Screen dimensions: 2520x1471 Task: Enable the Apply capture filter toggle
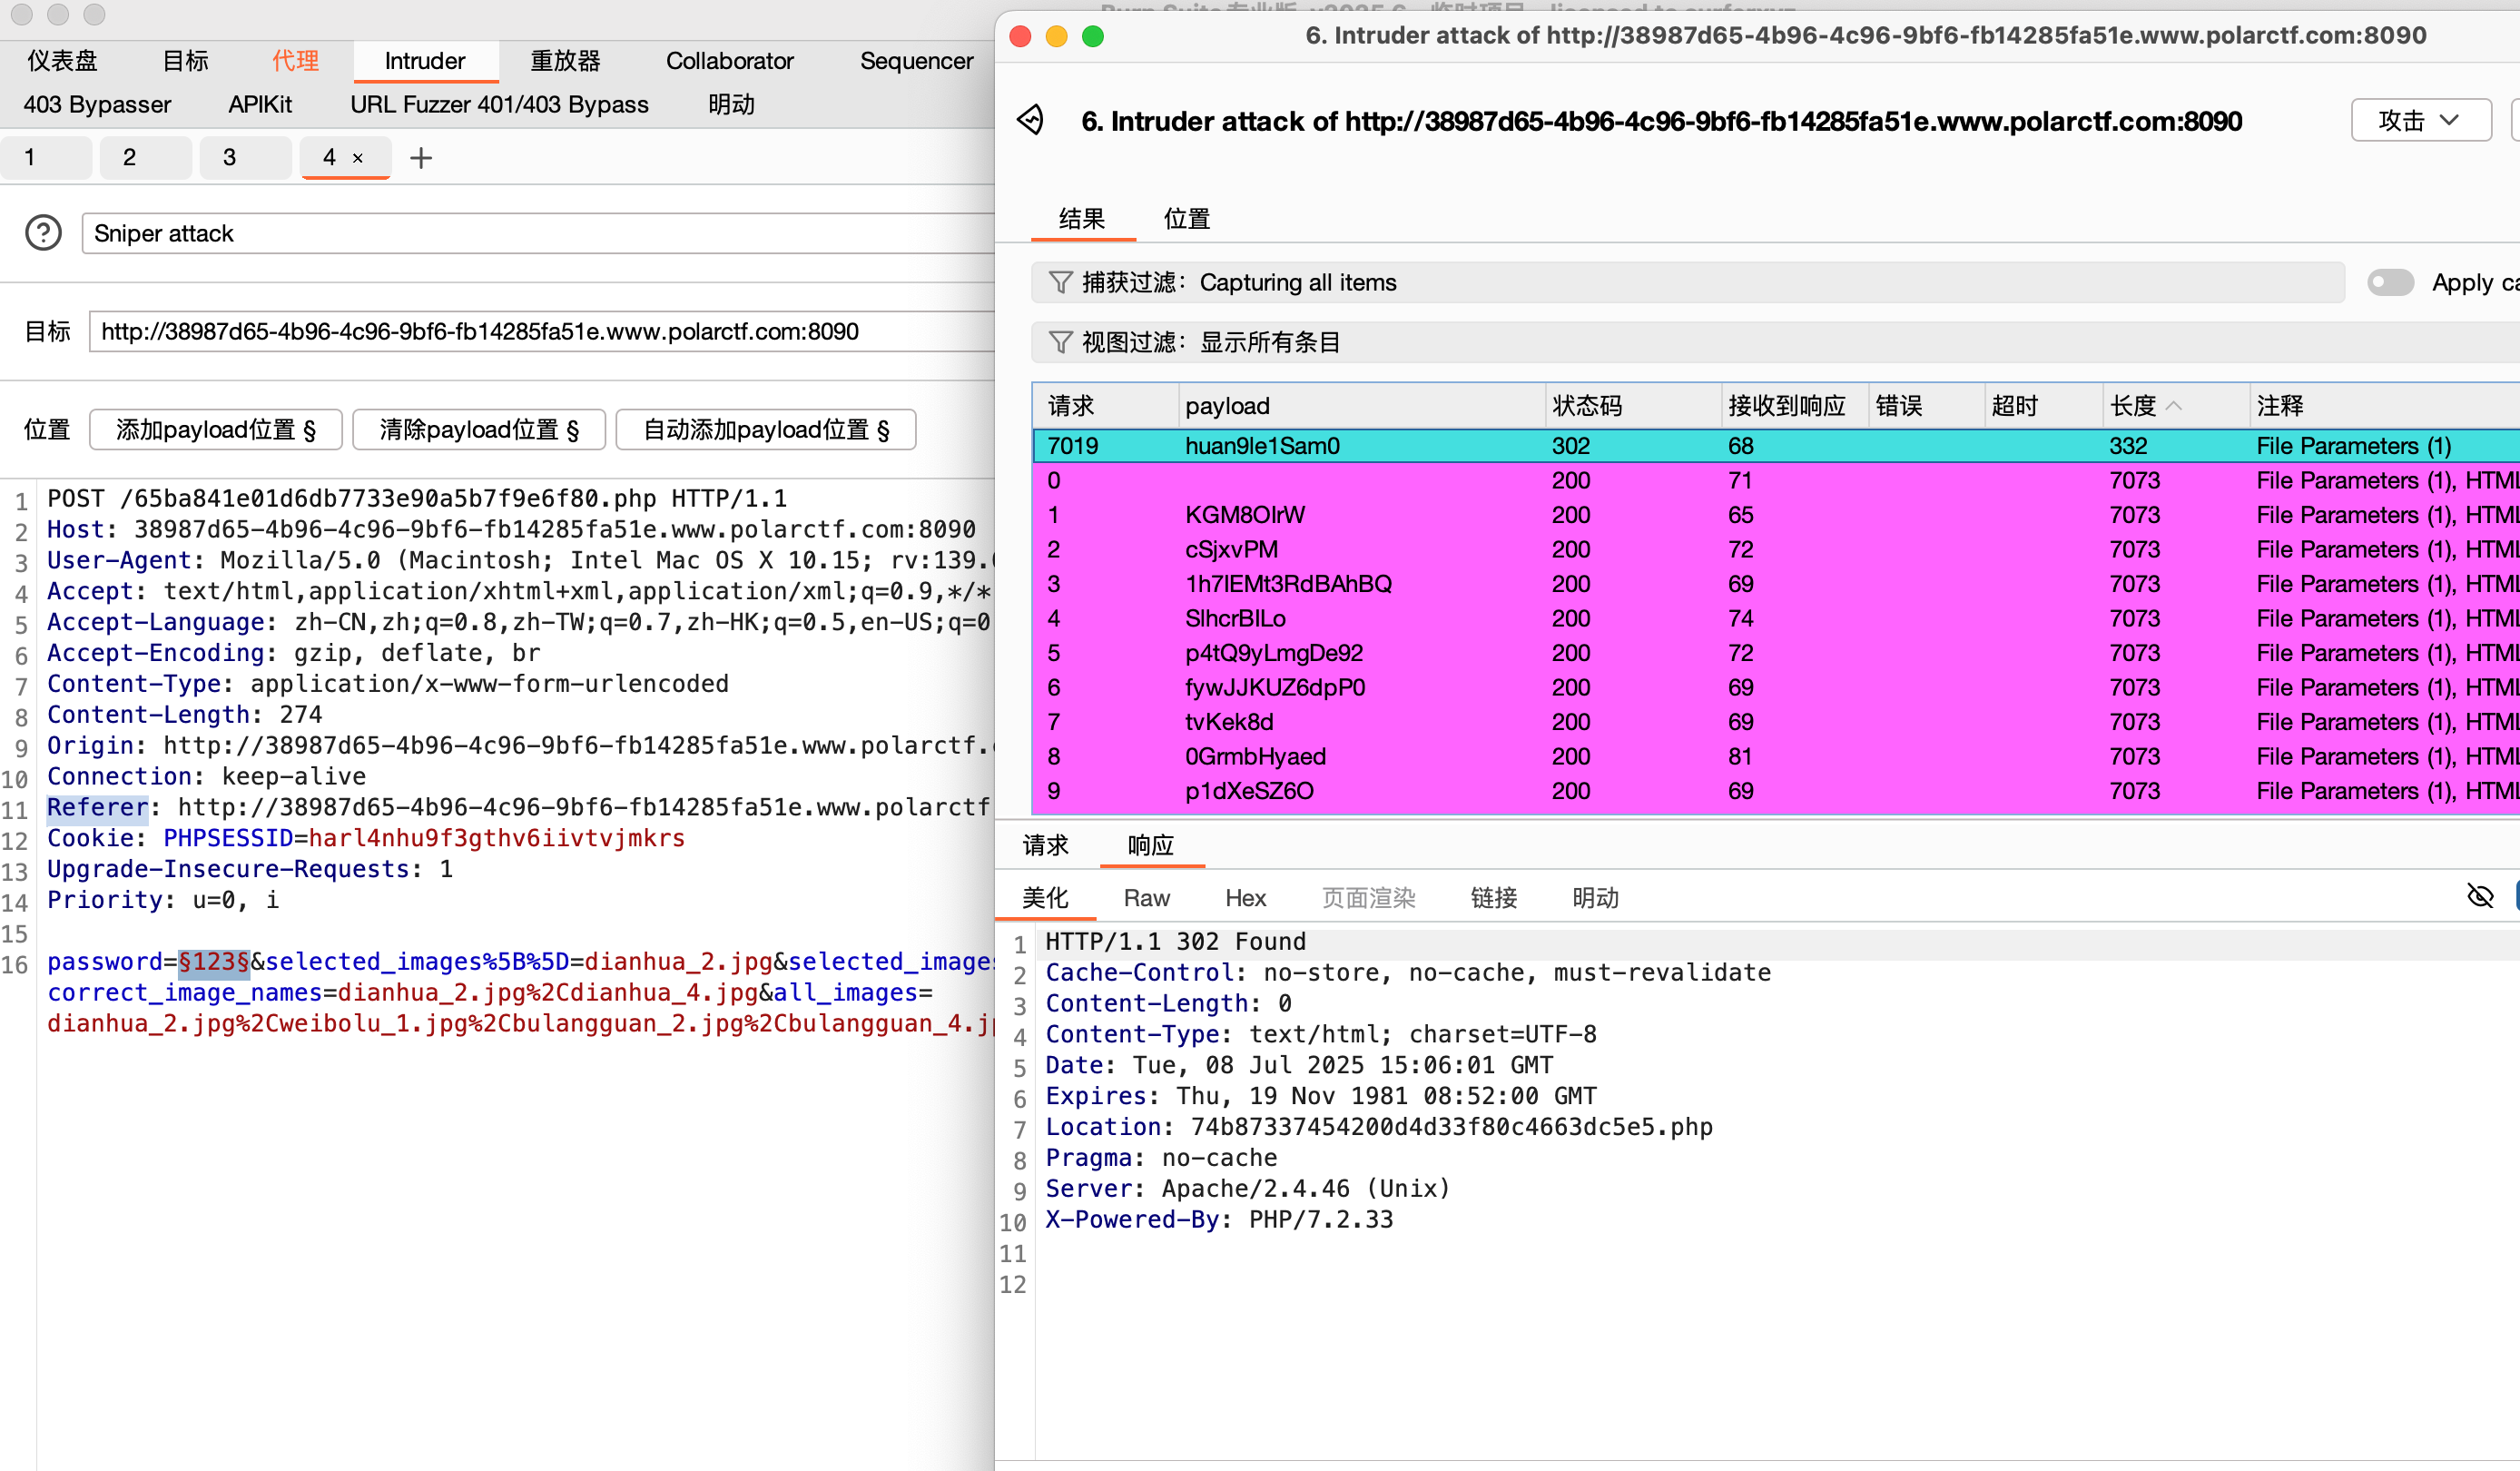[x=2390, y=282]
